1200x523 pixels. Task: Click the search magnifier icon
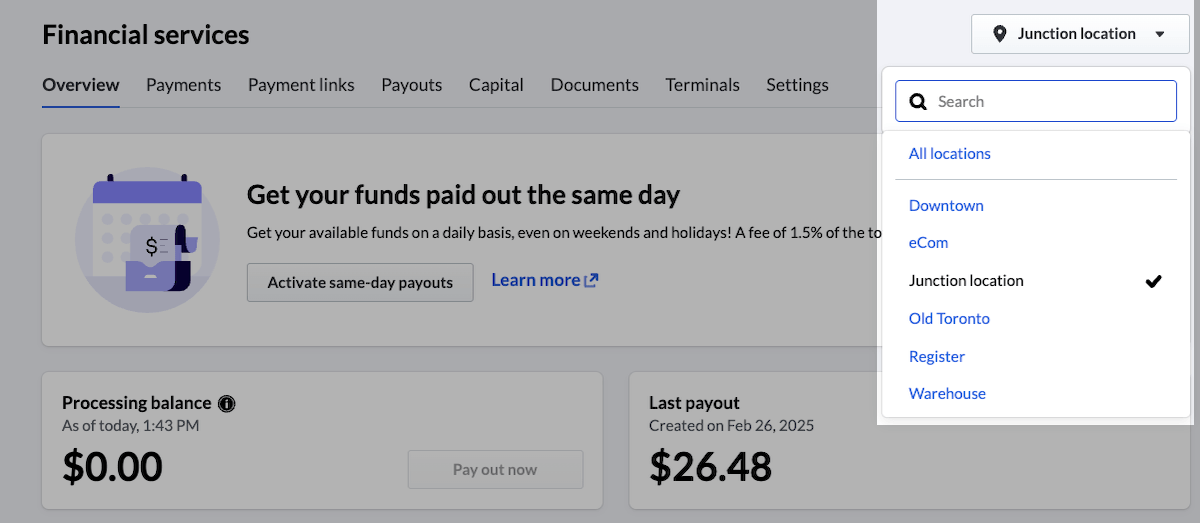918,102
